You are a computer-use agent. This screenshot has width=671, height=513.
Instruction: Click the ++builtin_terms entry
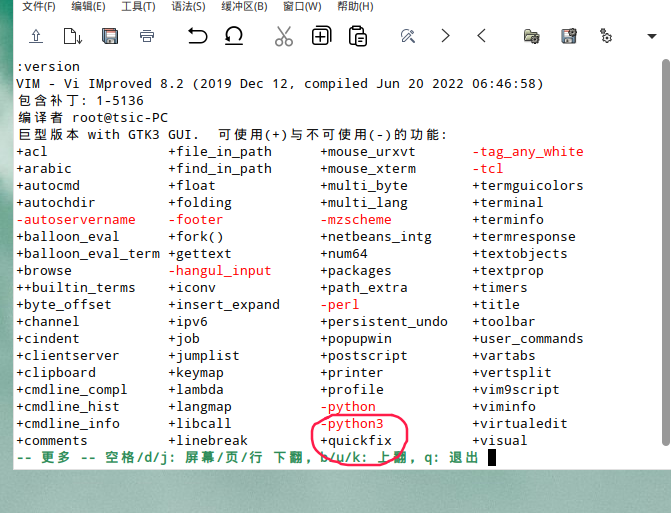[x=76, y=288]
